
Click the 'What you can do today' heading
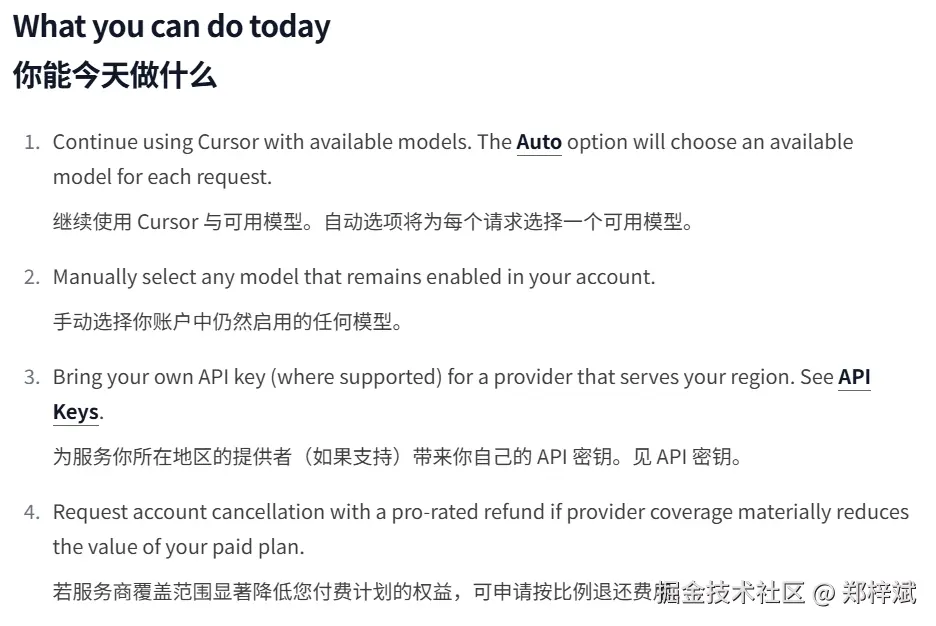[172, 27]
